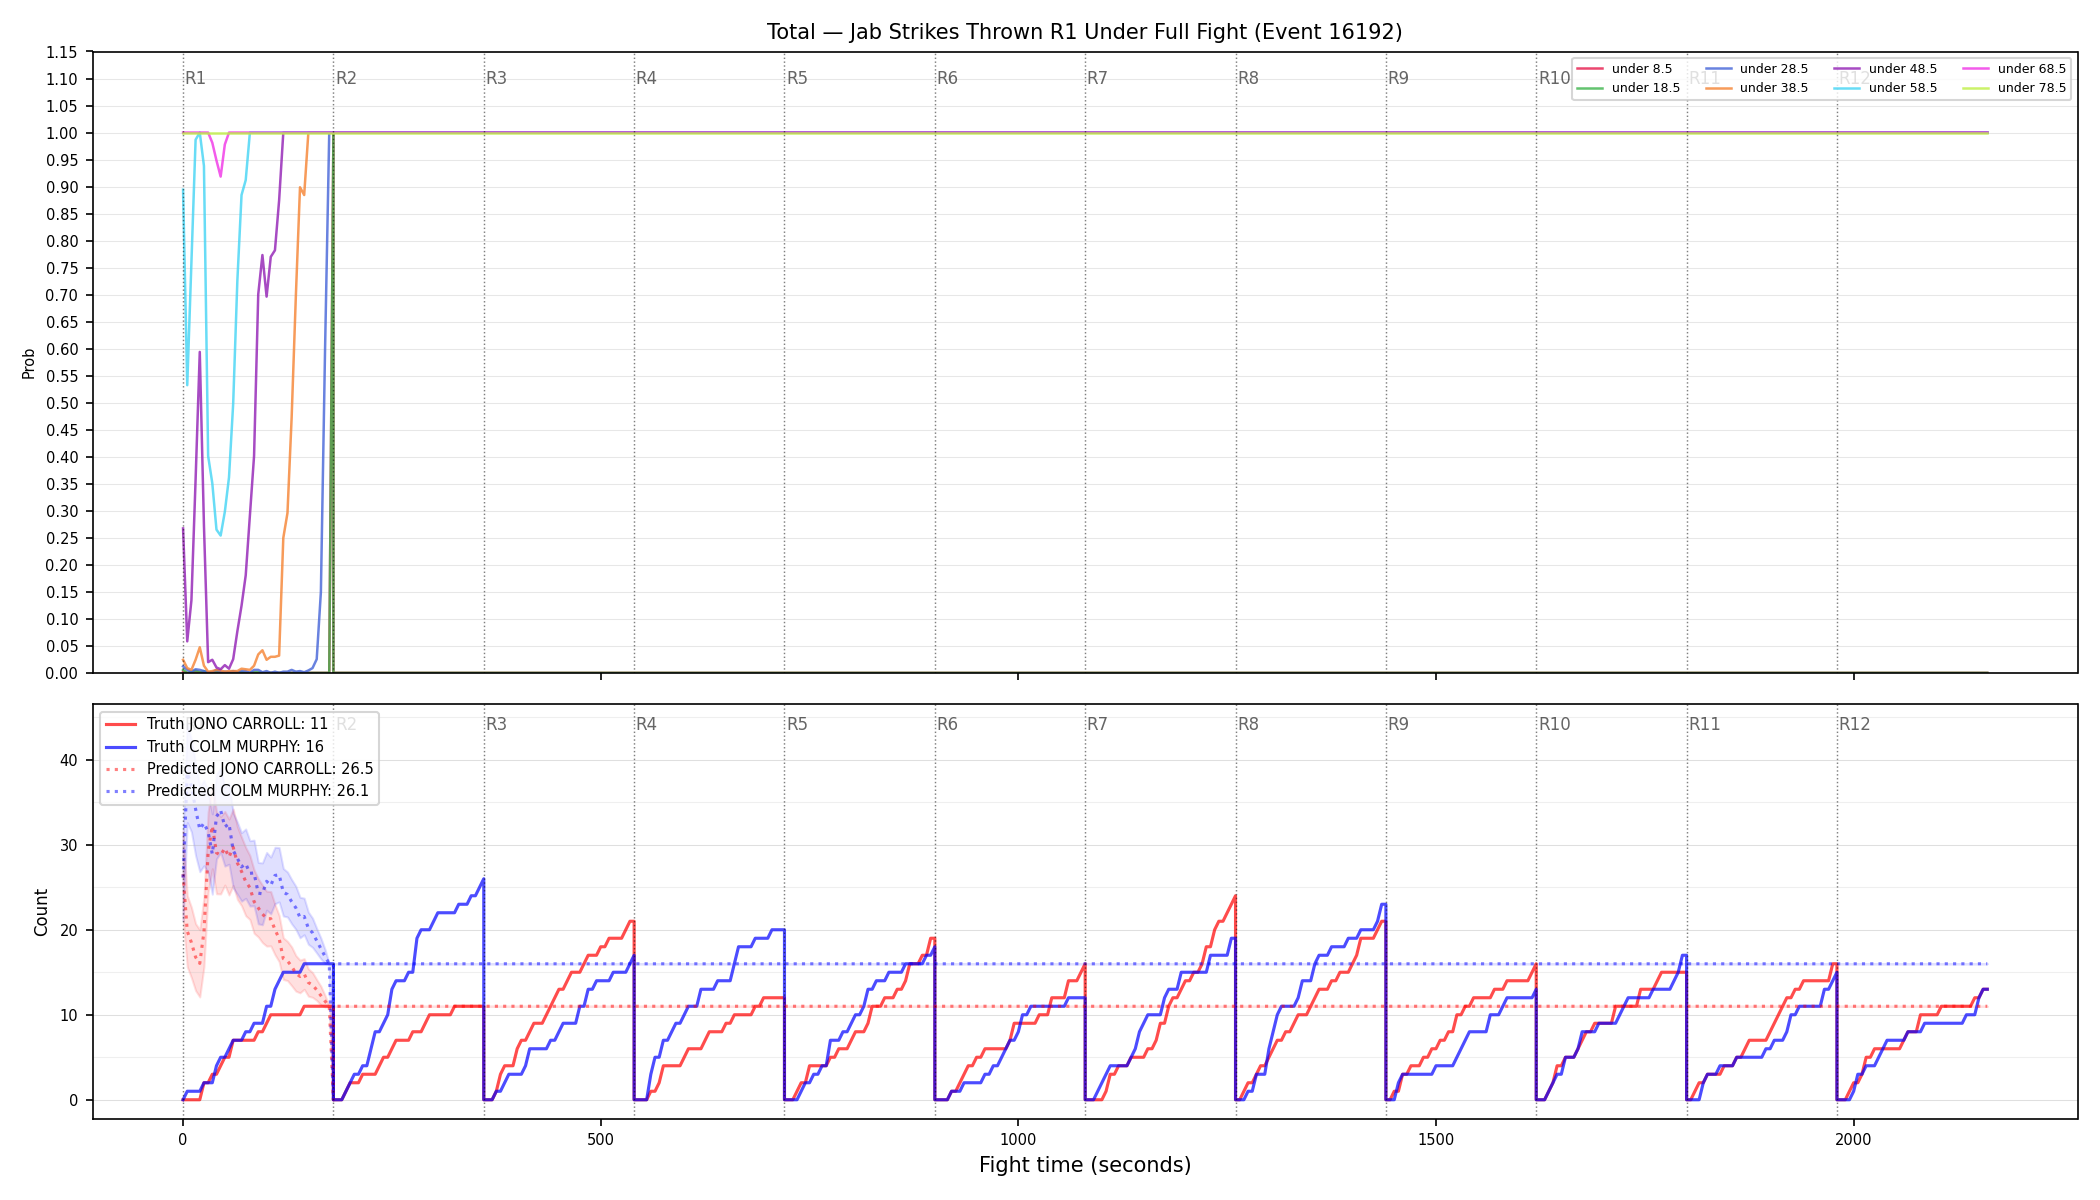
Task: Click the 20 tick on the Count axis
Action: pyautogui.click(x=68, y=930)
